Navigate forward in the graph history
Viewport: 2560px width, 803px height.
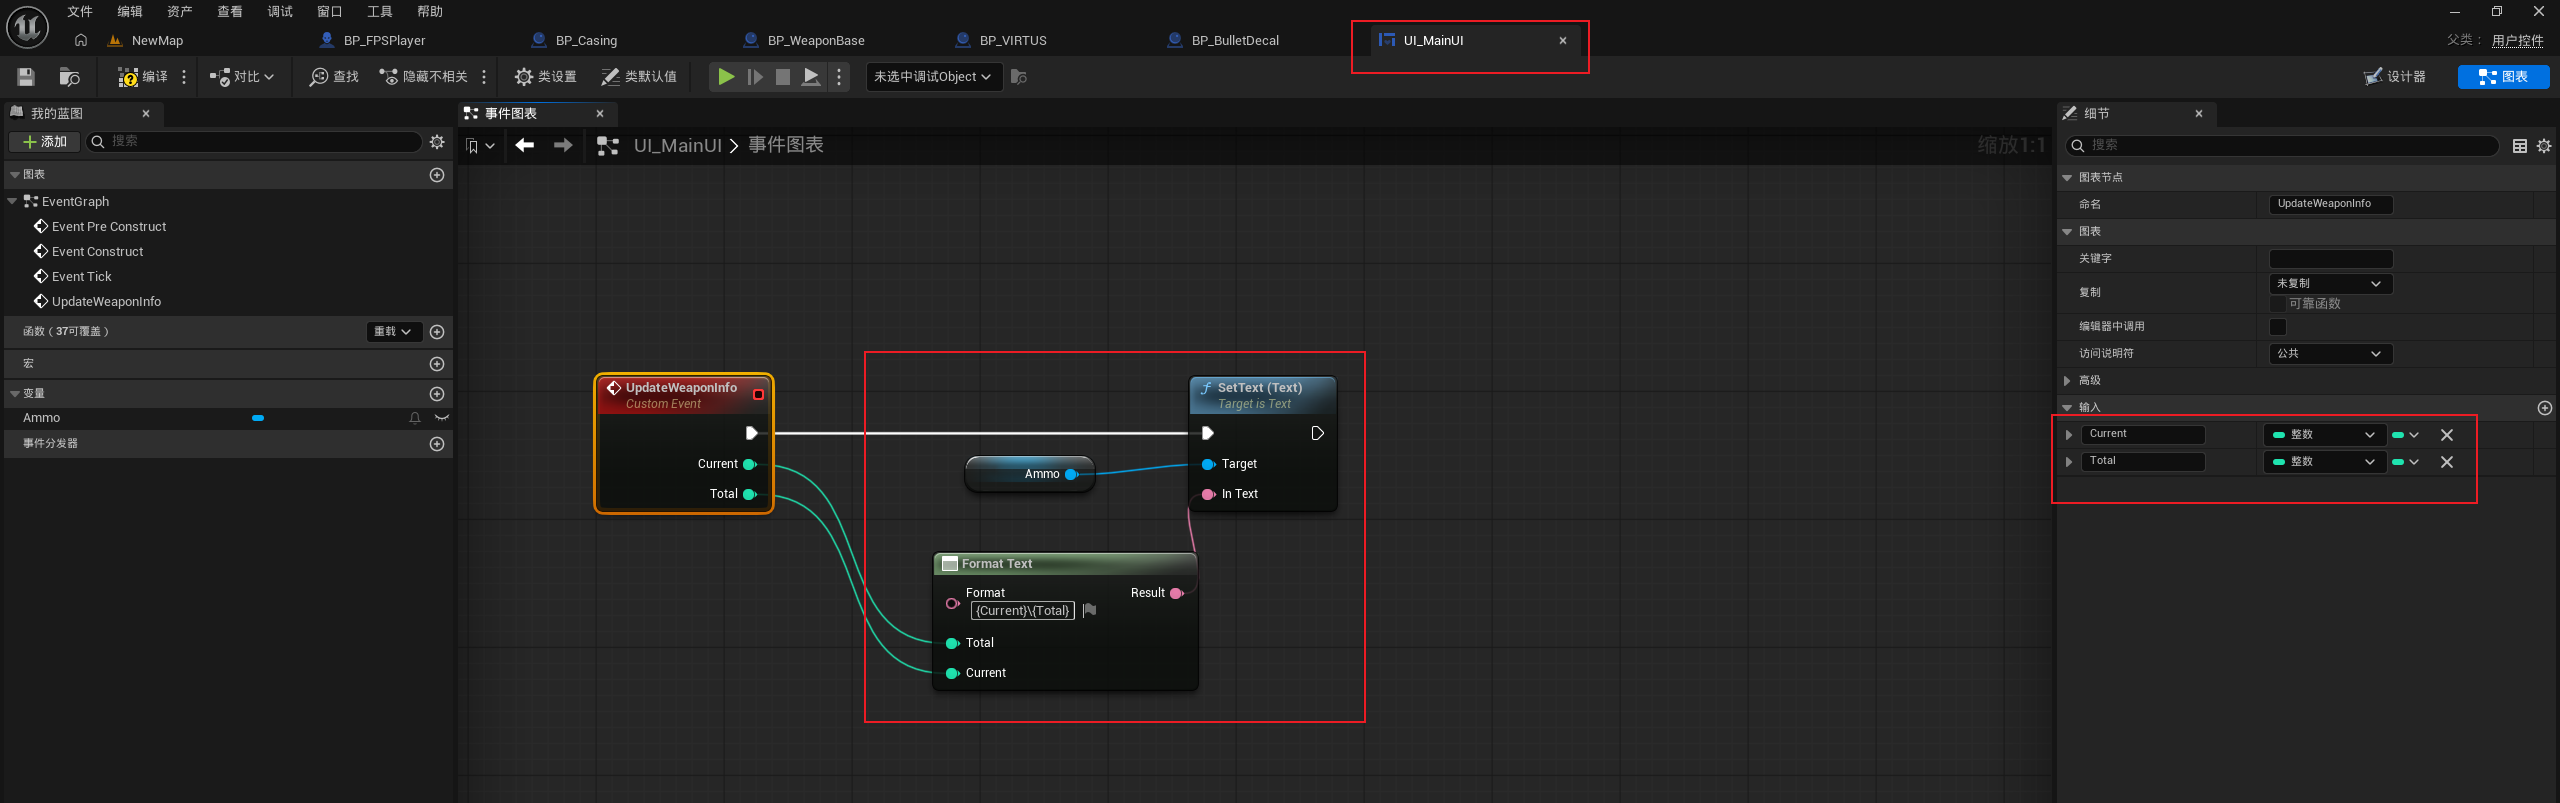563,146
